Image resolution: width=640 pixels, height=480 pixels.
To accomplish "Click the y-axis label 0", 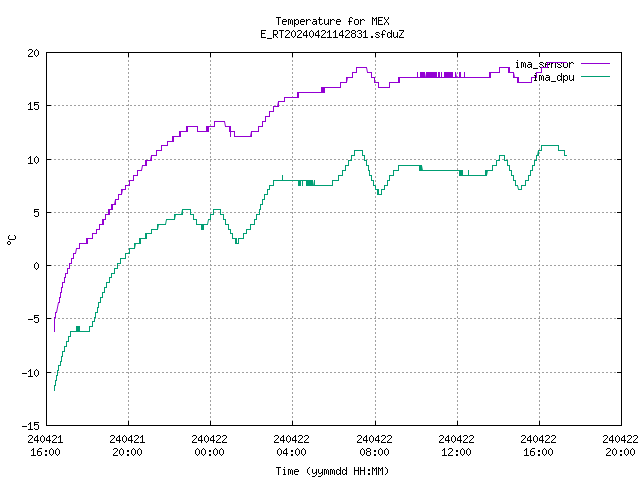I will pyautogui.click(x=37, y=266).
